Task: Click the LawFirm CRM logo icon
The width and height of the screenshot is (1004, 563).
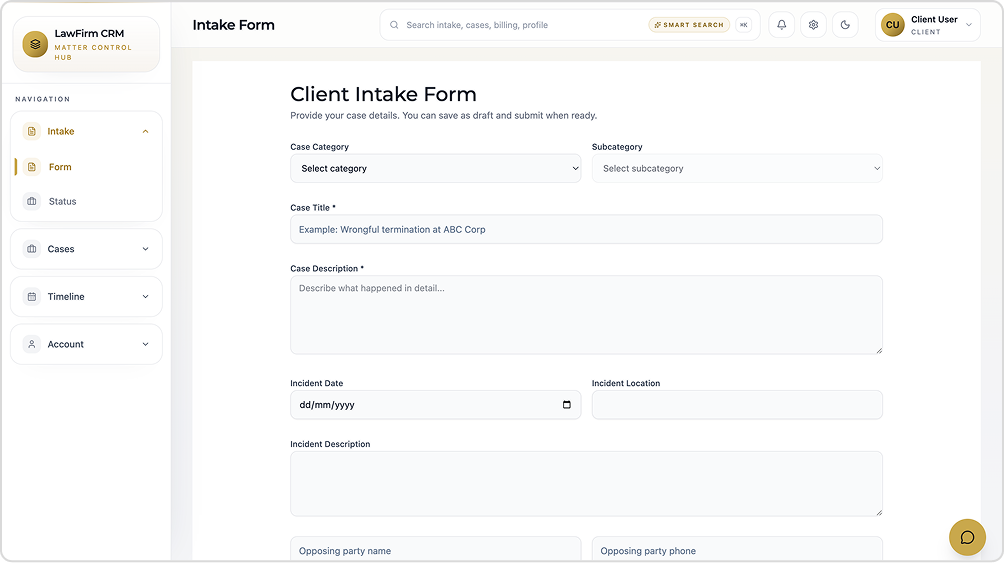Action: pos(35,44)
